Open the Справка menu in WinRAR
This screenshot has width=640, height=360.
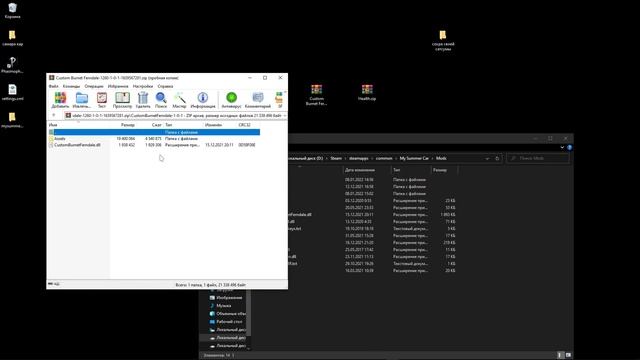pyautogui.click(x=165, y=87)
